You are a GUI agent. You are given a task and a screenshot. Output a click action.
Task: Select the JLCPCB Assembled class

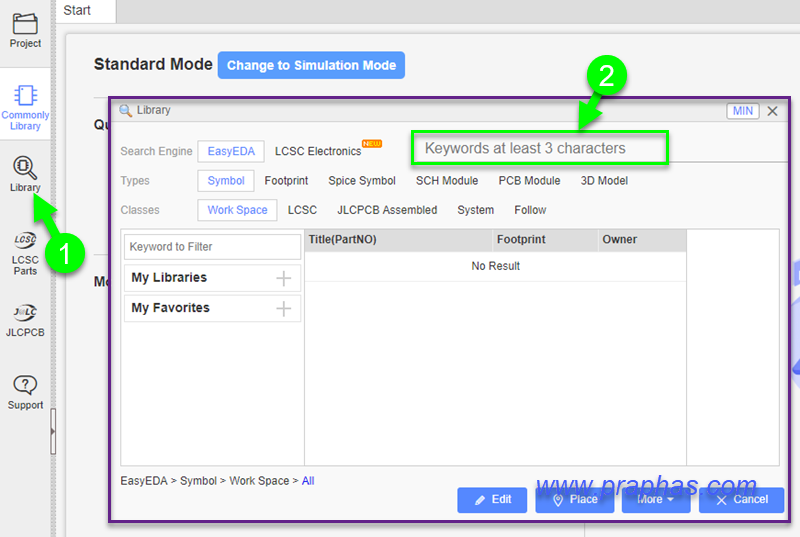pyautogui.click(x=387, y=210)
